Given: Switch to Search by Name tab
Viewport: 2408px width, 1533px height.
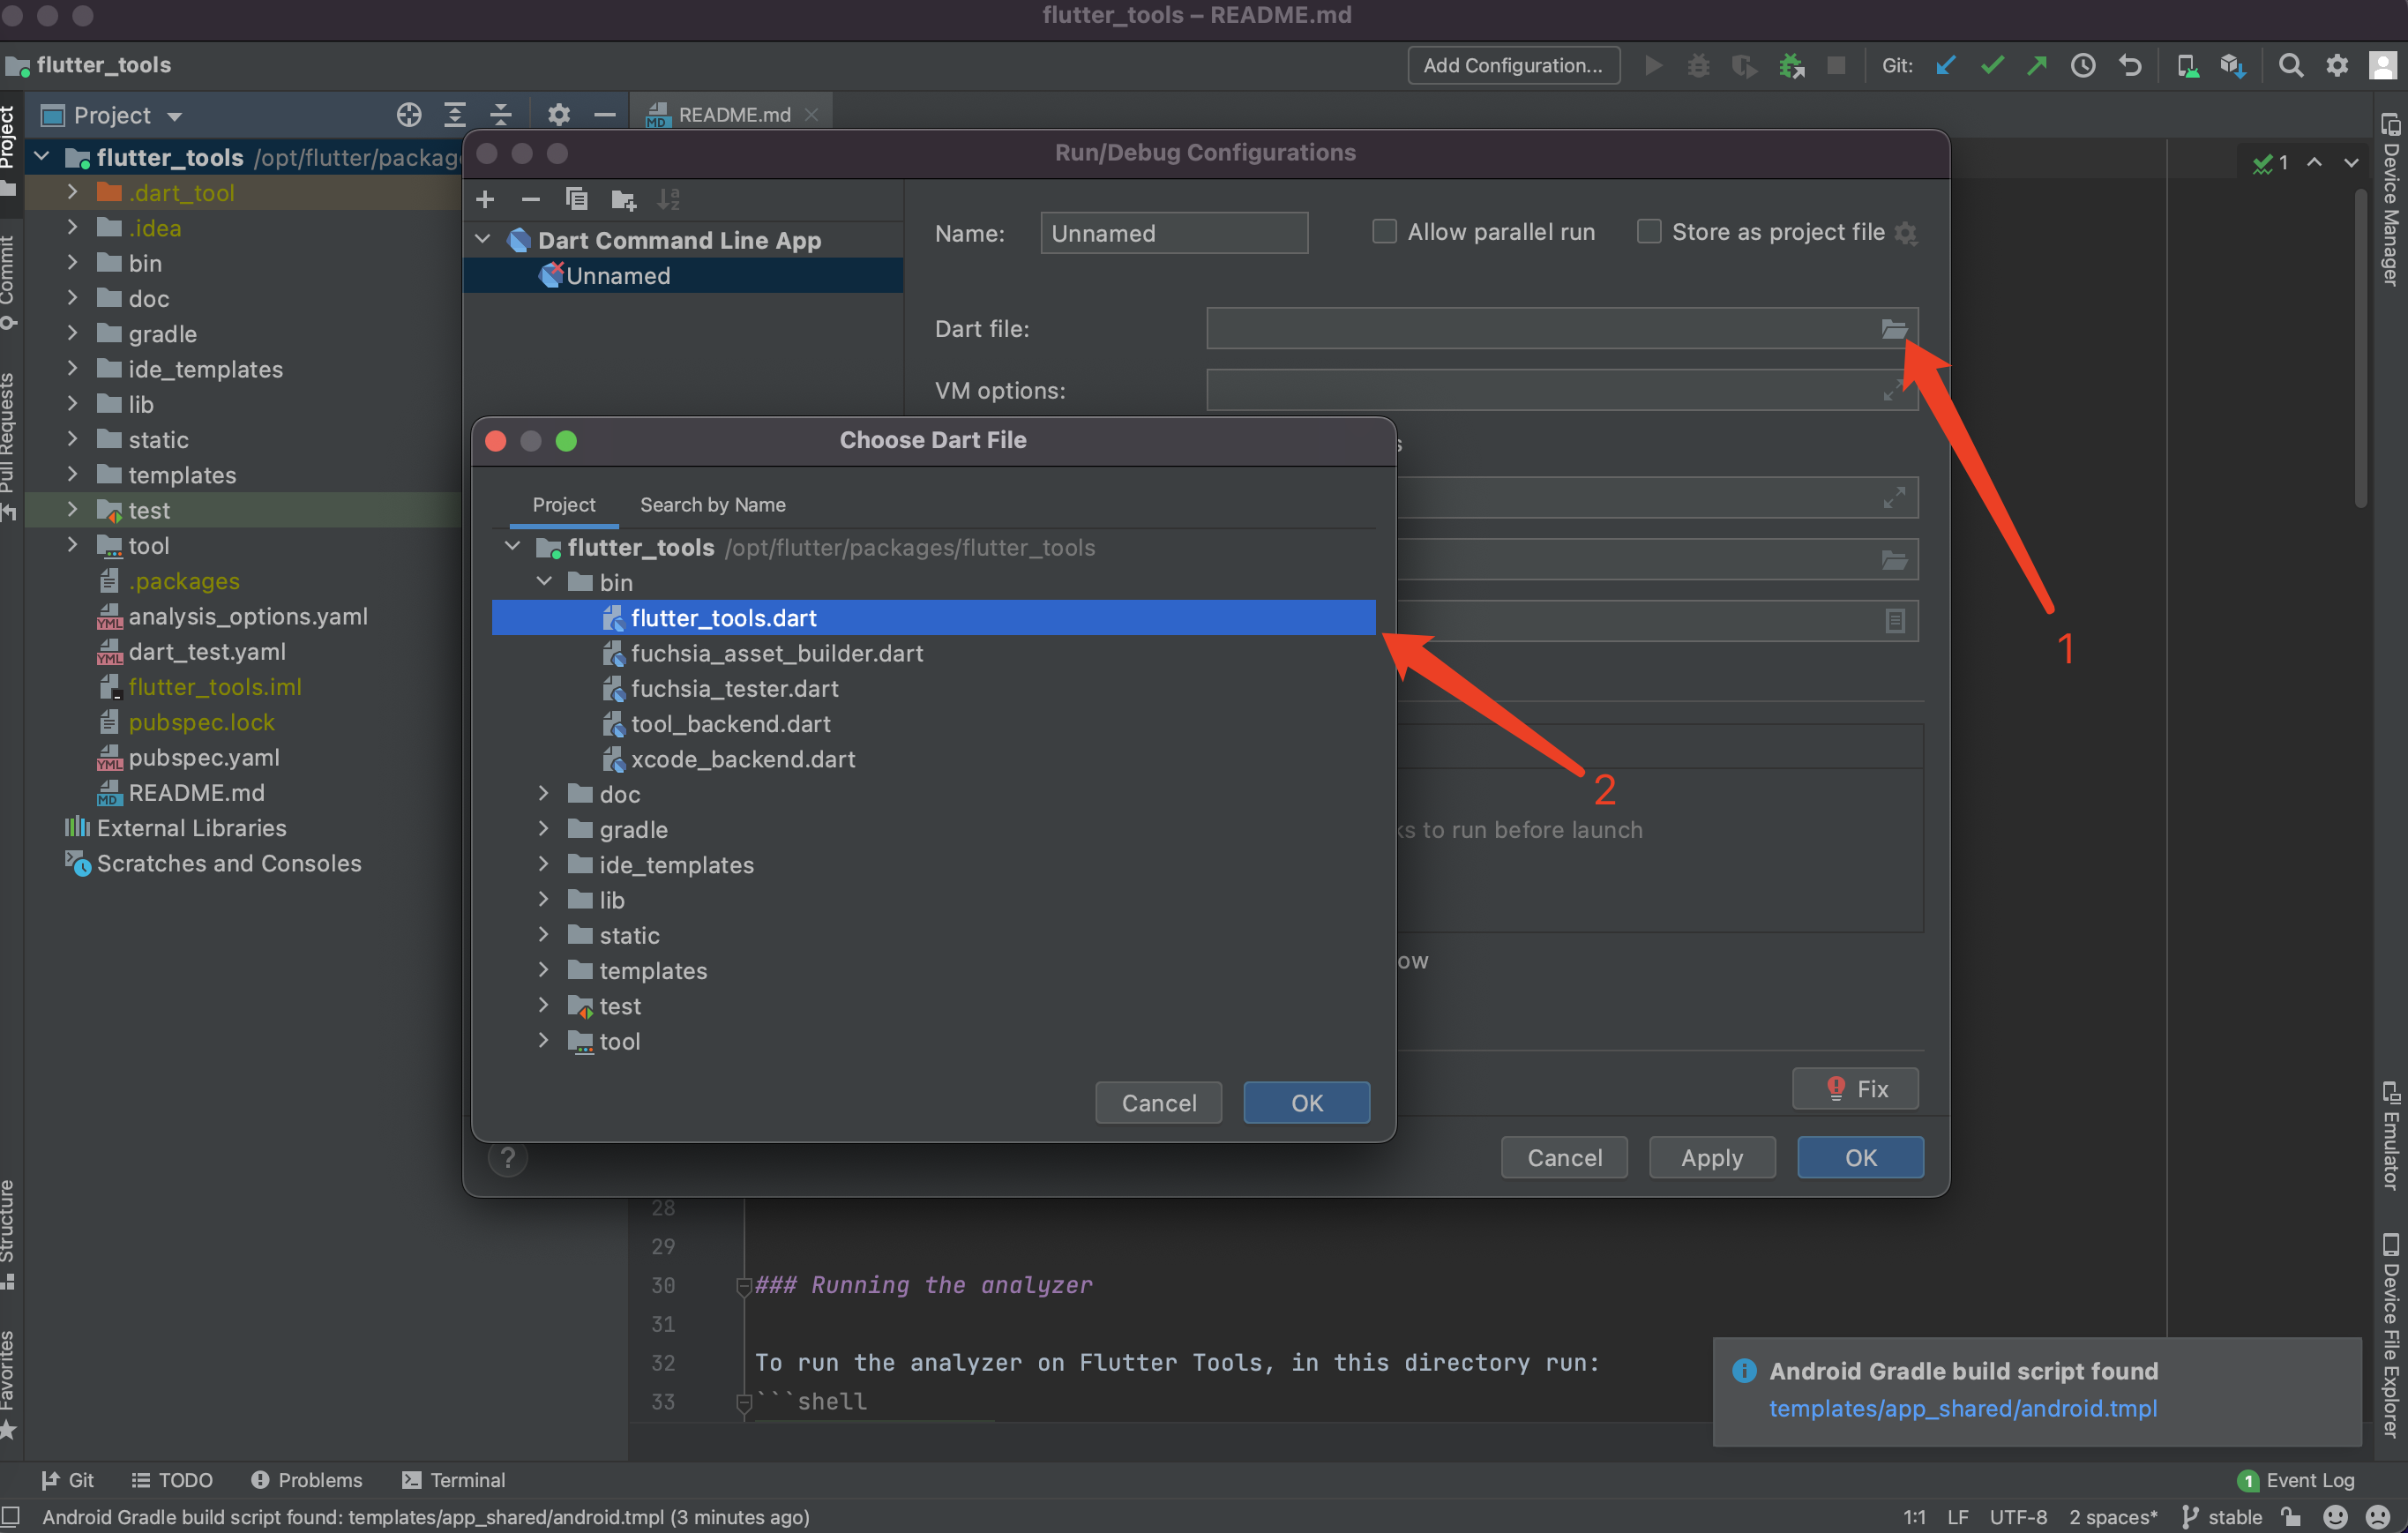Looking at the screenshot, I should (x=713, y=505).
